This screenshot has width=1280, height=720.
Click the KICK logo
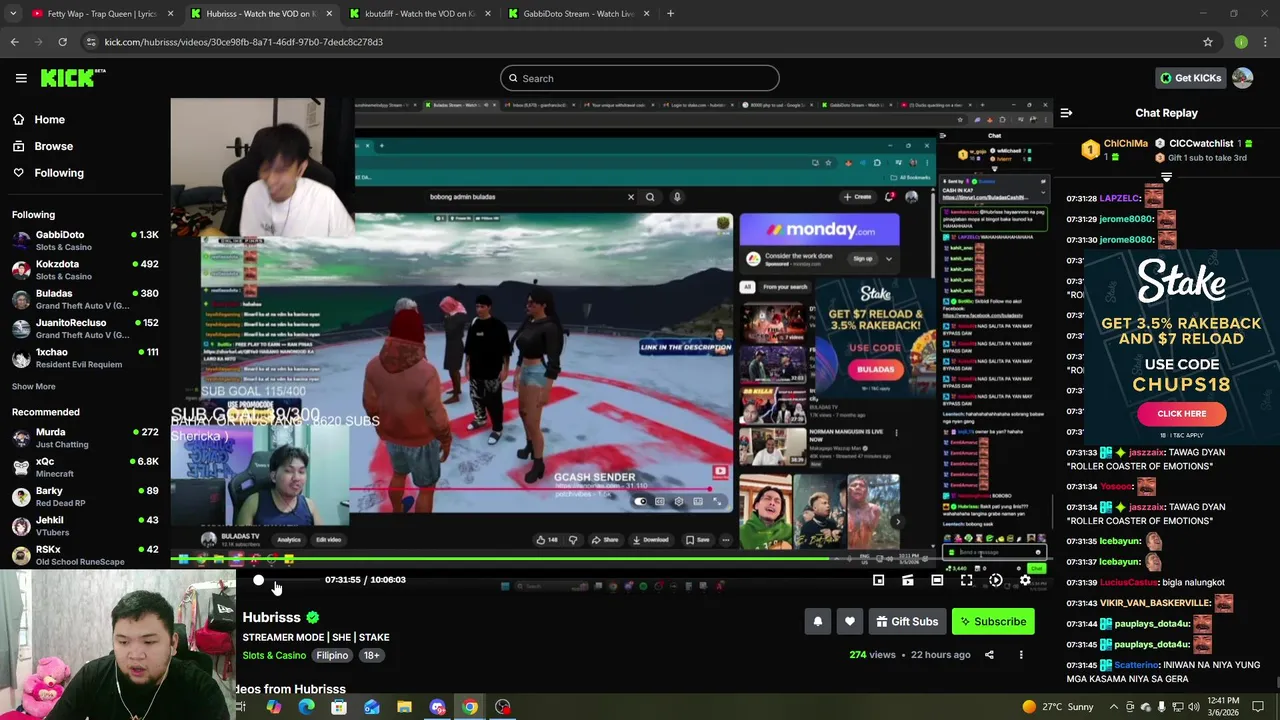pyautogui.click(x=72, y=78)
